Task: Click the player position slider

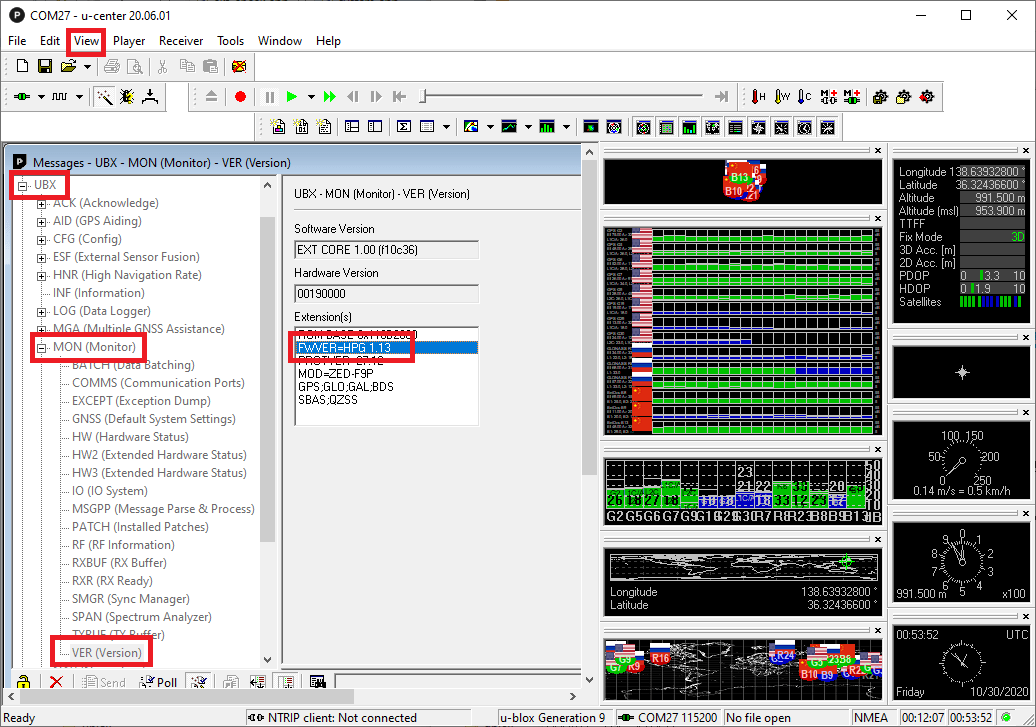Action: tap(424, 97)
